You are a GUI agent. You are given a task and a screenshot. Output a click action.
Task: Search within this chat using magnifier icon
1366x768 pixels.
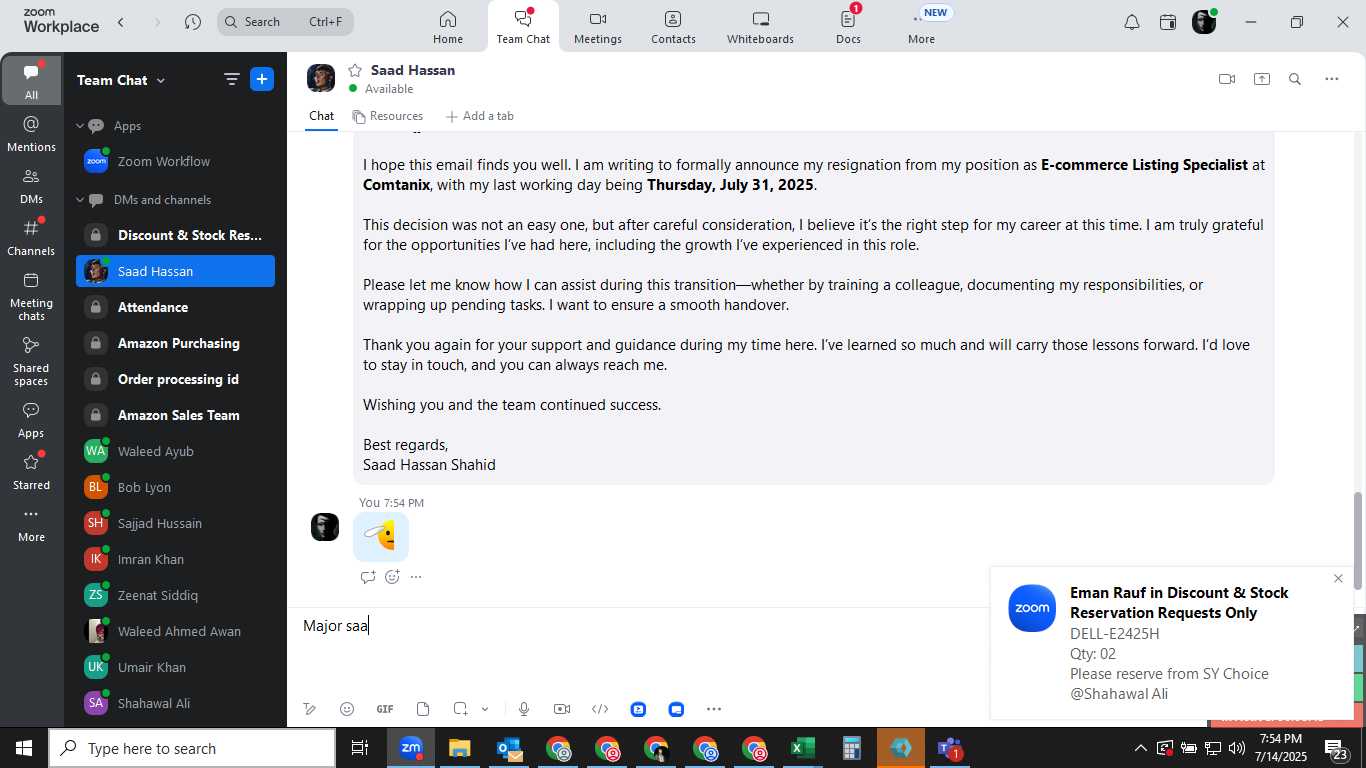point(1295,79)
